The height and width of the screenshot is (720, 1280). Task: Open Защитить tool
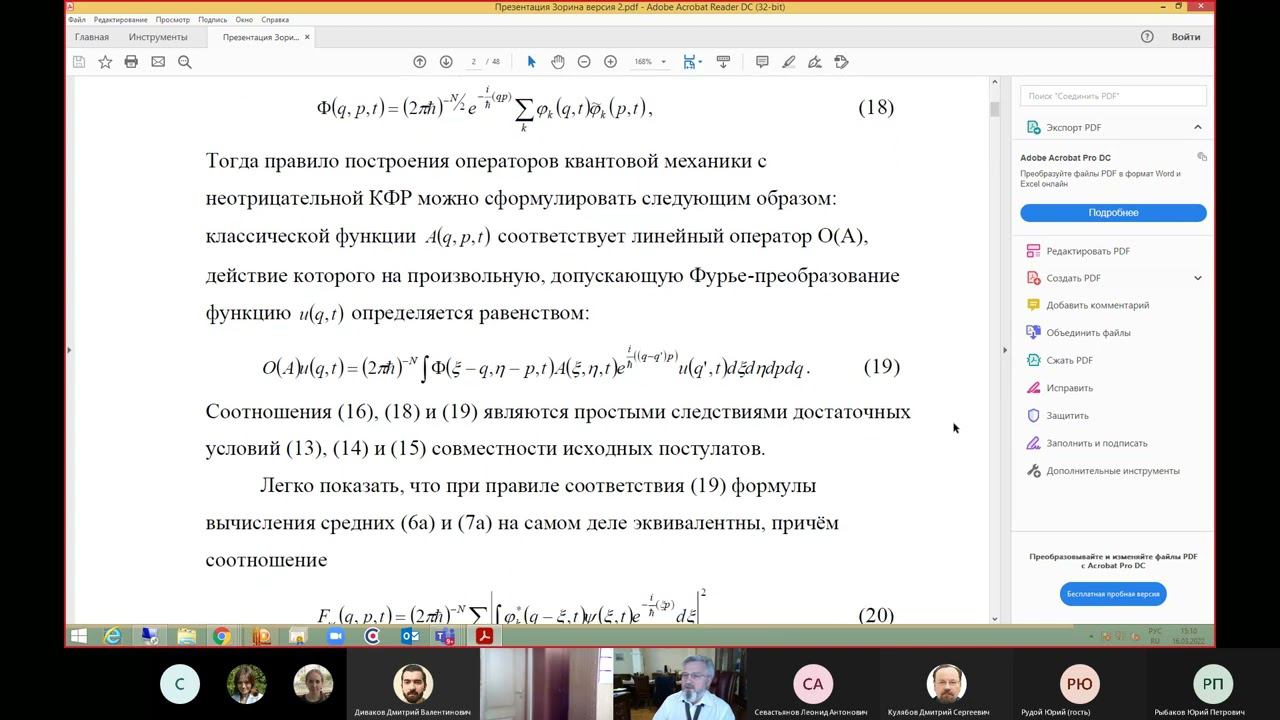(x=1067, y=415)
